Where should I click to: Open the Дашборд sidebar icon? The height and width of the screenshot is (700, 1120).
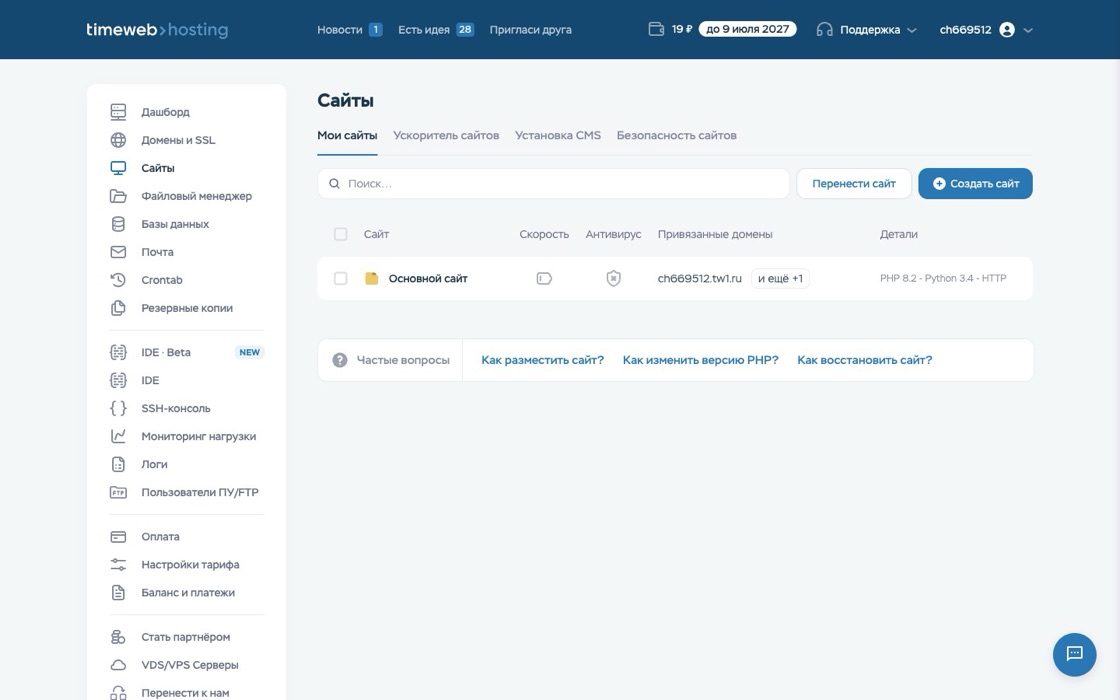119,112
